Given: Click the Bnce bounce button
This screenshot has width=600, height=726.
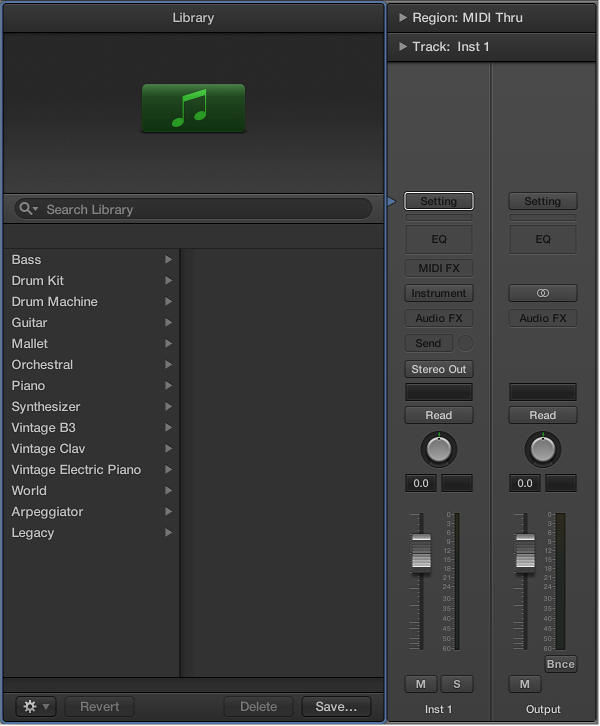Looking at the screenshot, I should pos(561,664).
